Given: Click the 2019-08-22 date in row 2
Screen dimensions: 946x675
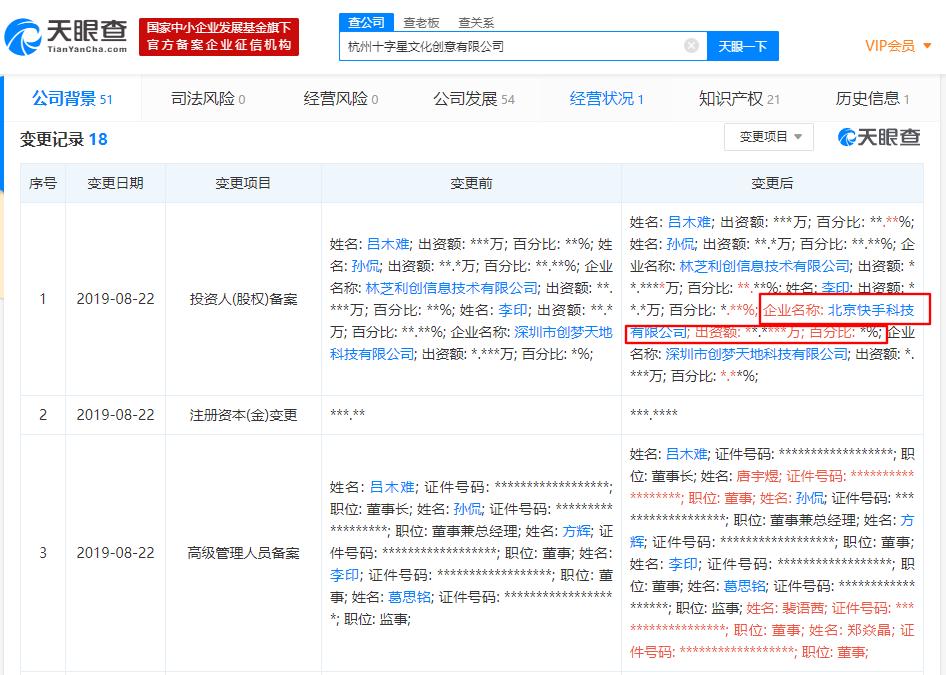Looking at the screenshot, I should coord(115,415).
